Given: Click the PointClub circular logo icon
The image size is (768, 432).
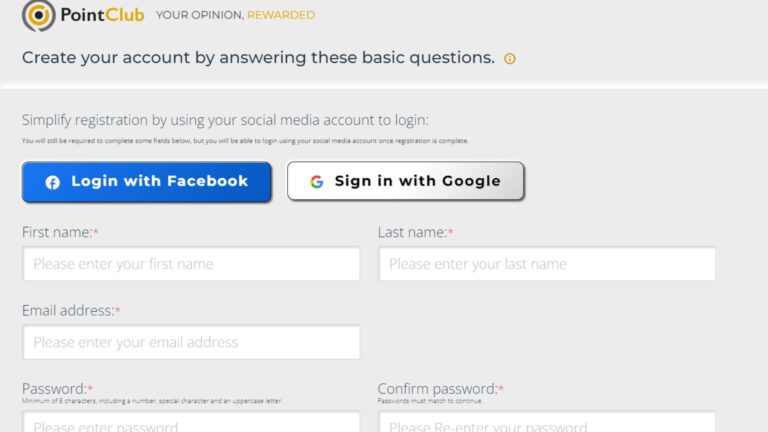Looking at the screenshot, I should click(x=39, y=15).
